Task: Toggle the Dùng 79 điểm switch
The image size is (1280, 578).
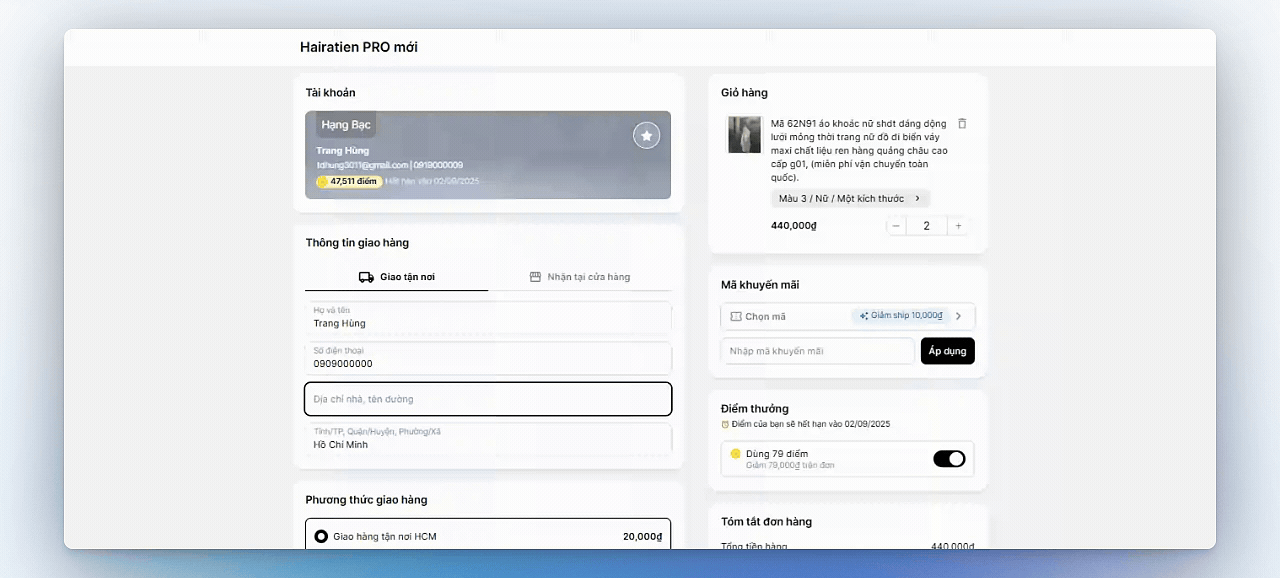Action: [x=949, y=459]
